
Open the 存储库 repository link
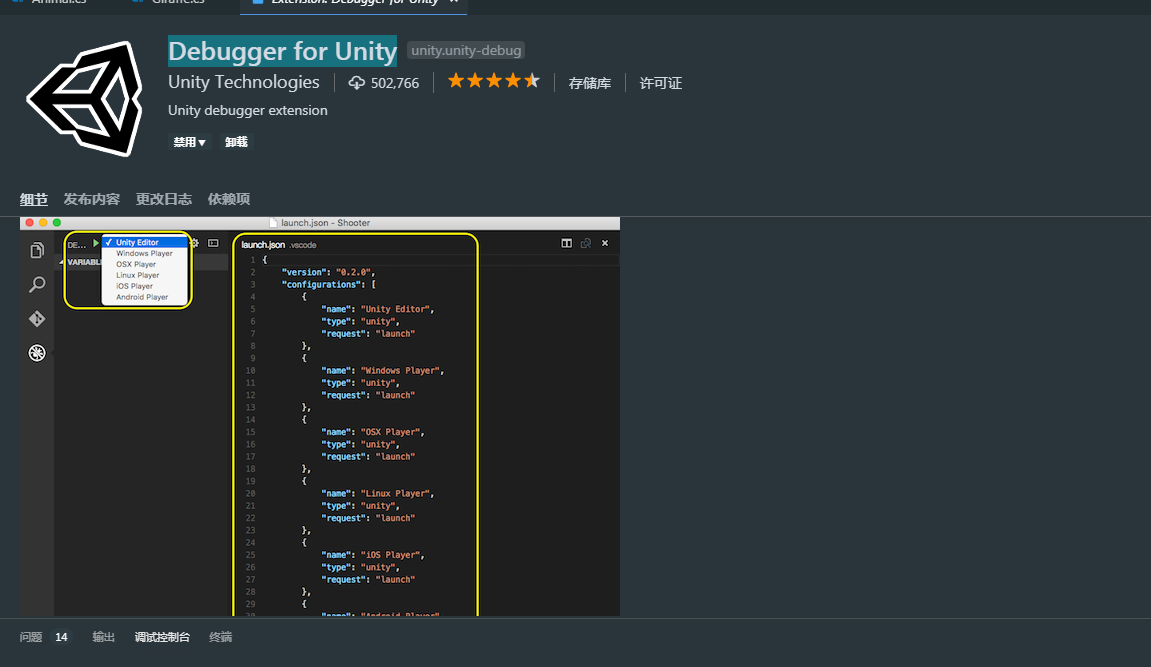[589, 83]
